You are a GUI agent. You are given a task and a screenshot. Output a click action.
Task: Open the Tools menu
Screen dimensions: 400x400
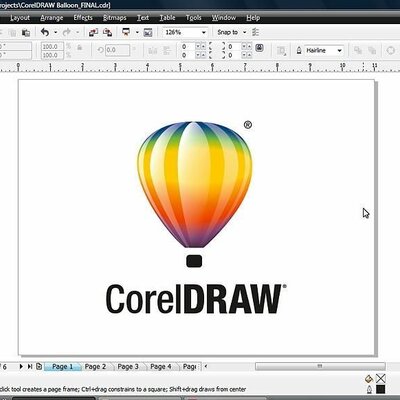(194, 18)
